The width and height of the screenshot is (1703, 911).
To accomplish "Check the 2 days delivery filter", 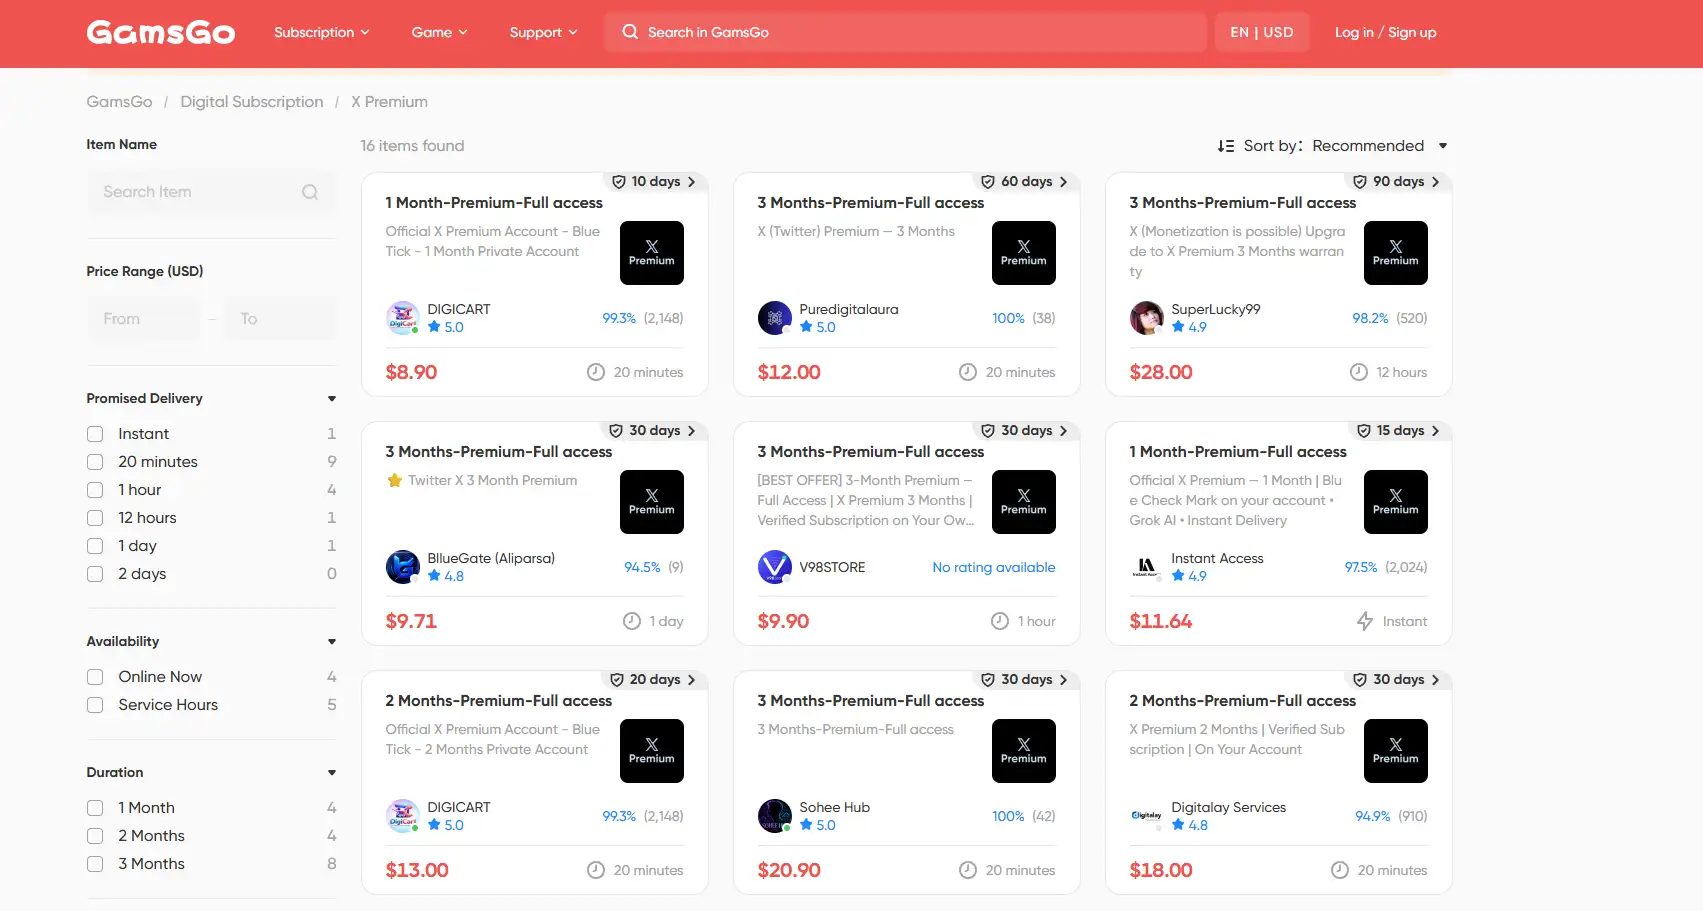I will [95, 574].
